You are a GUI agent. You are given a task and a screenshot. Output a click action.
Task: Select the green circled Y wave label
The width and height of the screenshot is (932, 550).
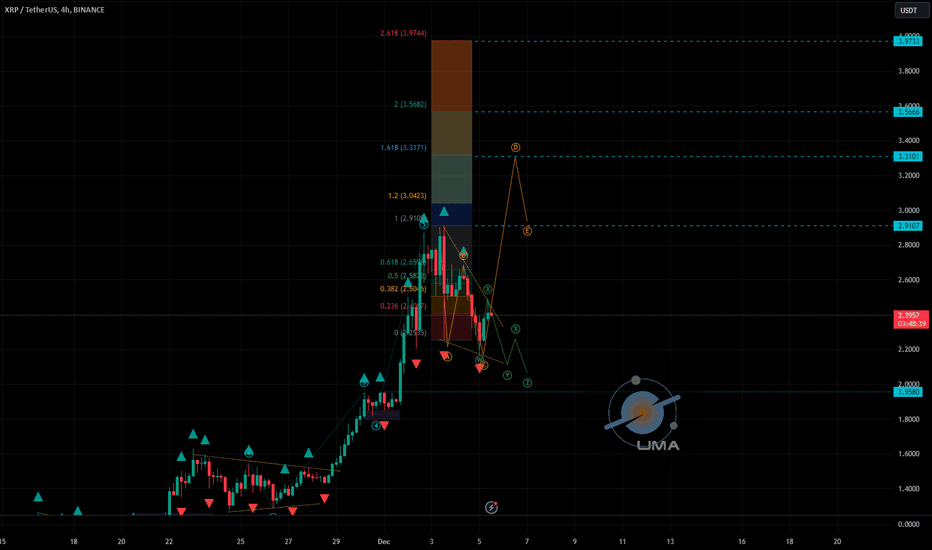(x=507, y=375)
